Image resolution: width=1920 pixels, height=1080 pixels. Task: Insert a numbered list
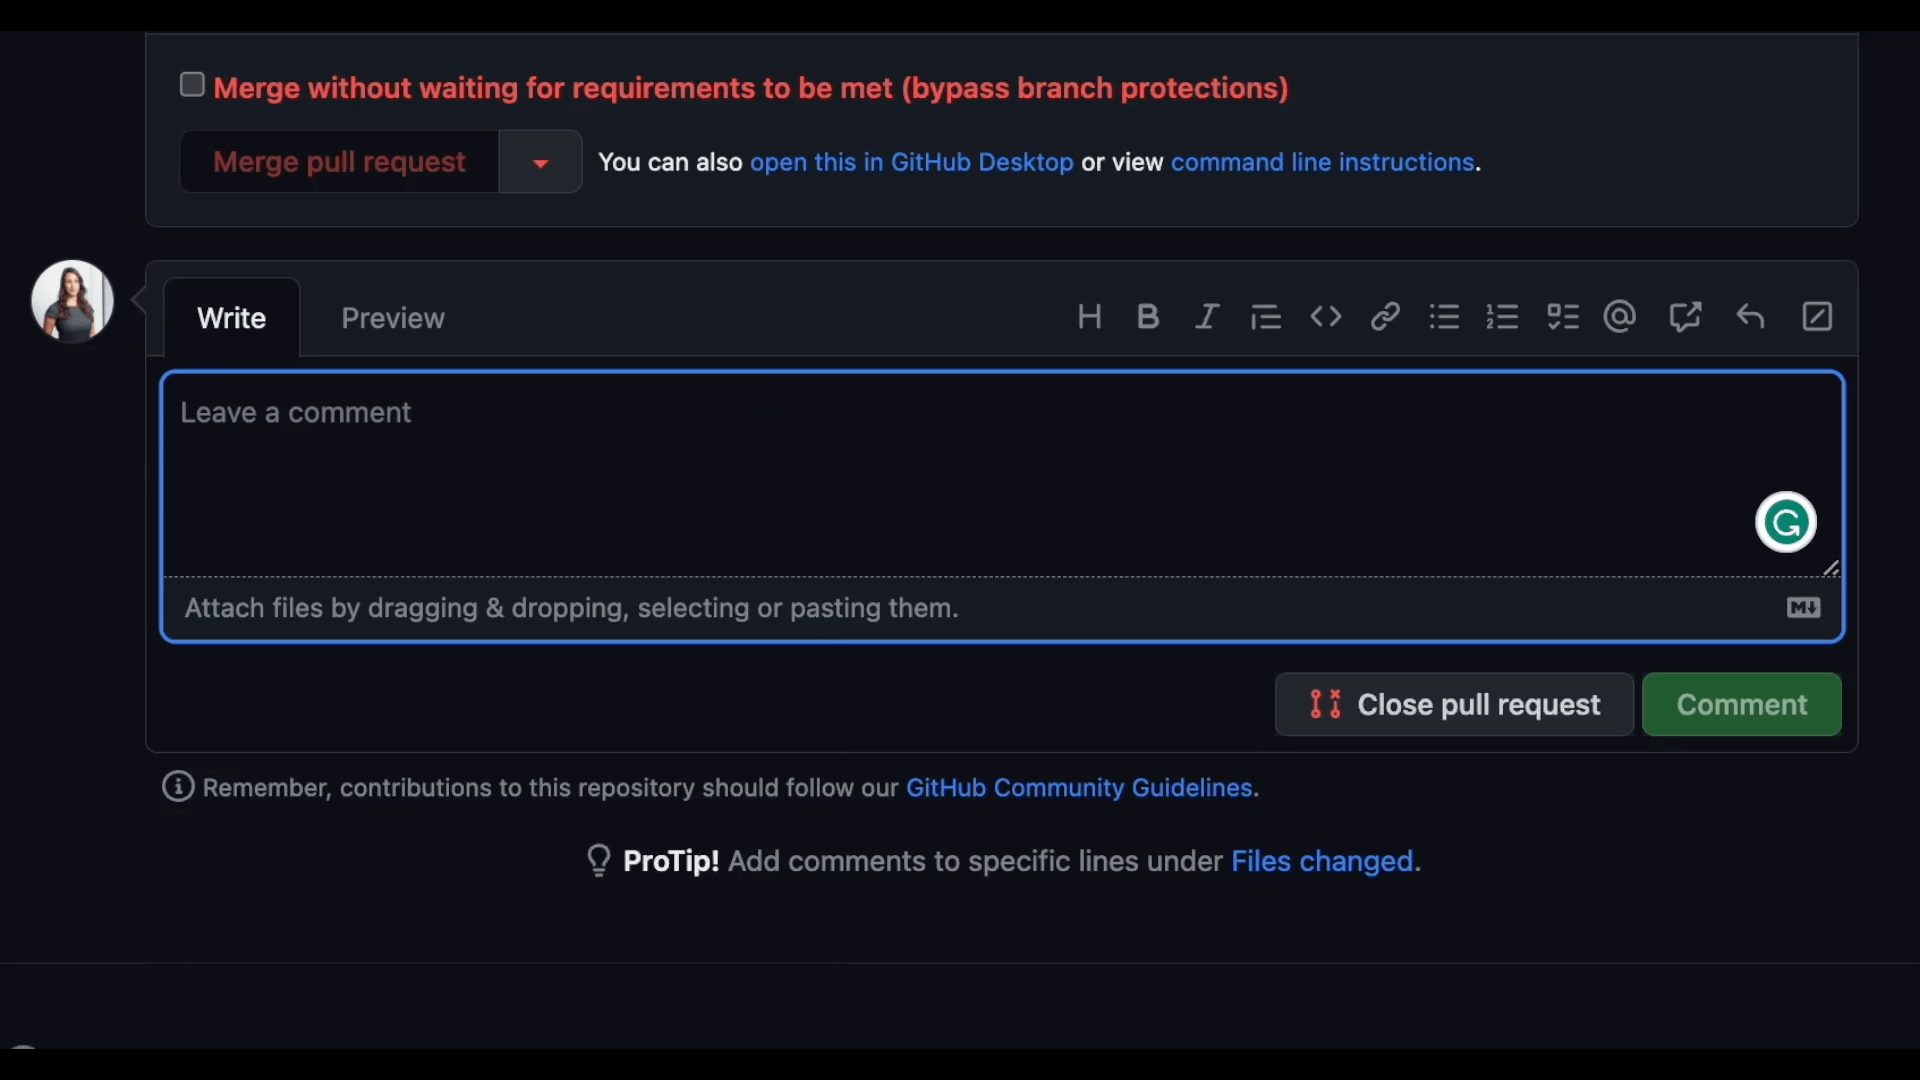tap(1503, 317)
